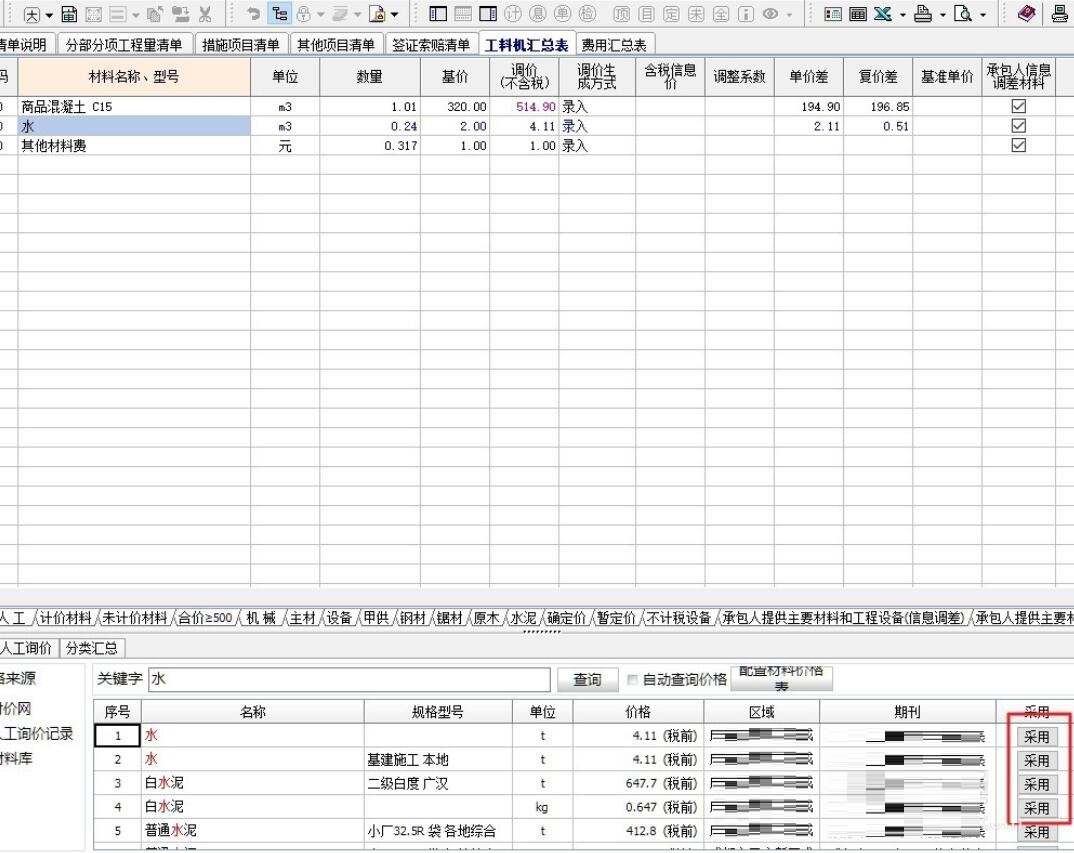This screenshot has width=1074, height=853.
Task: Expand the locked document icon dropdown arrow
Action: point(395,14)
